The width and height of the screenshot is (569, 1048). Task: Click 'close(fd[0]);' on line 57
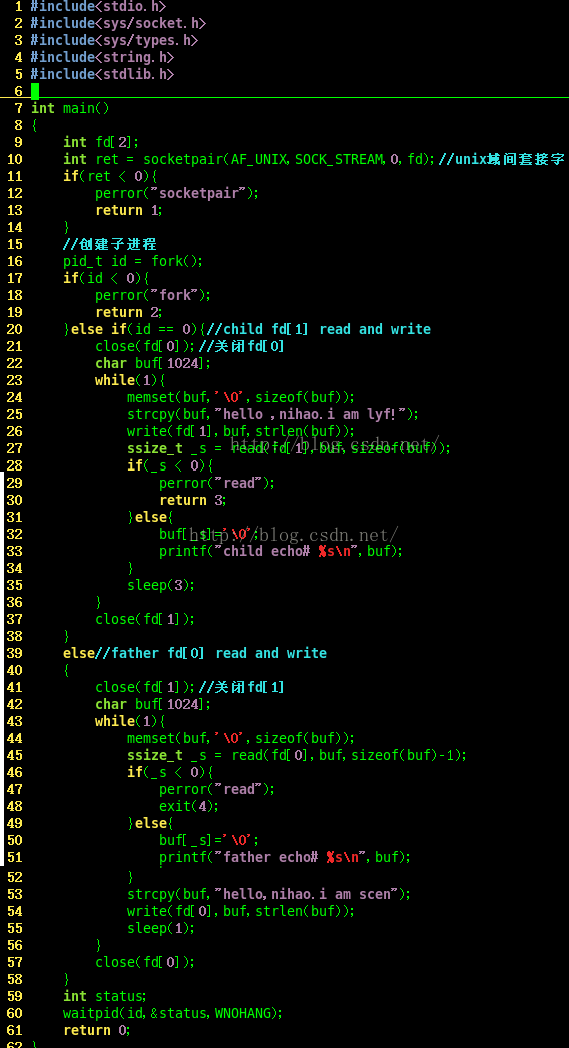click(145, 962)
